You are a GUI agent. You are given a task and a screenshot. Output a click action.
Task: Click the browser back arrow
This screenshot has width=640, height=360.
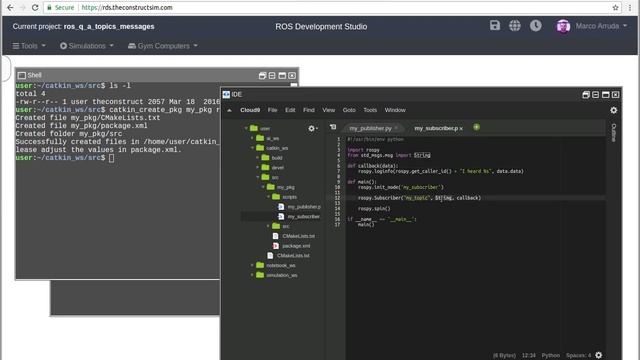coord(10,7)
